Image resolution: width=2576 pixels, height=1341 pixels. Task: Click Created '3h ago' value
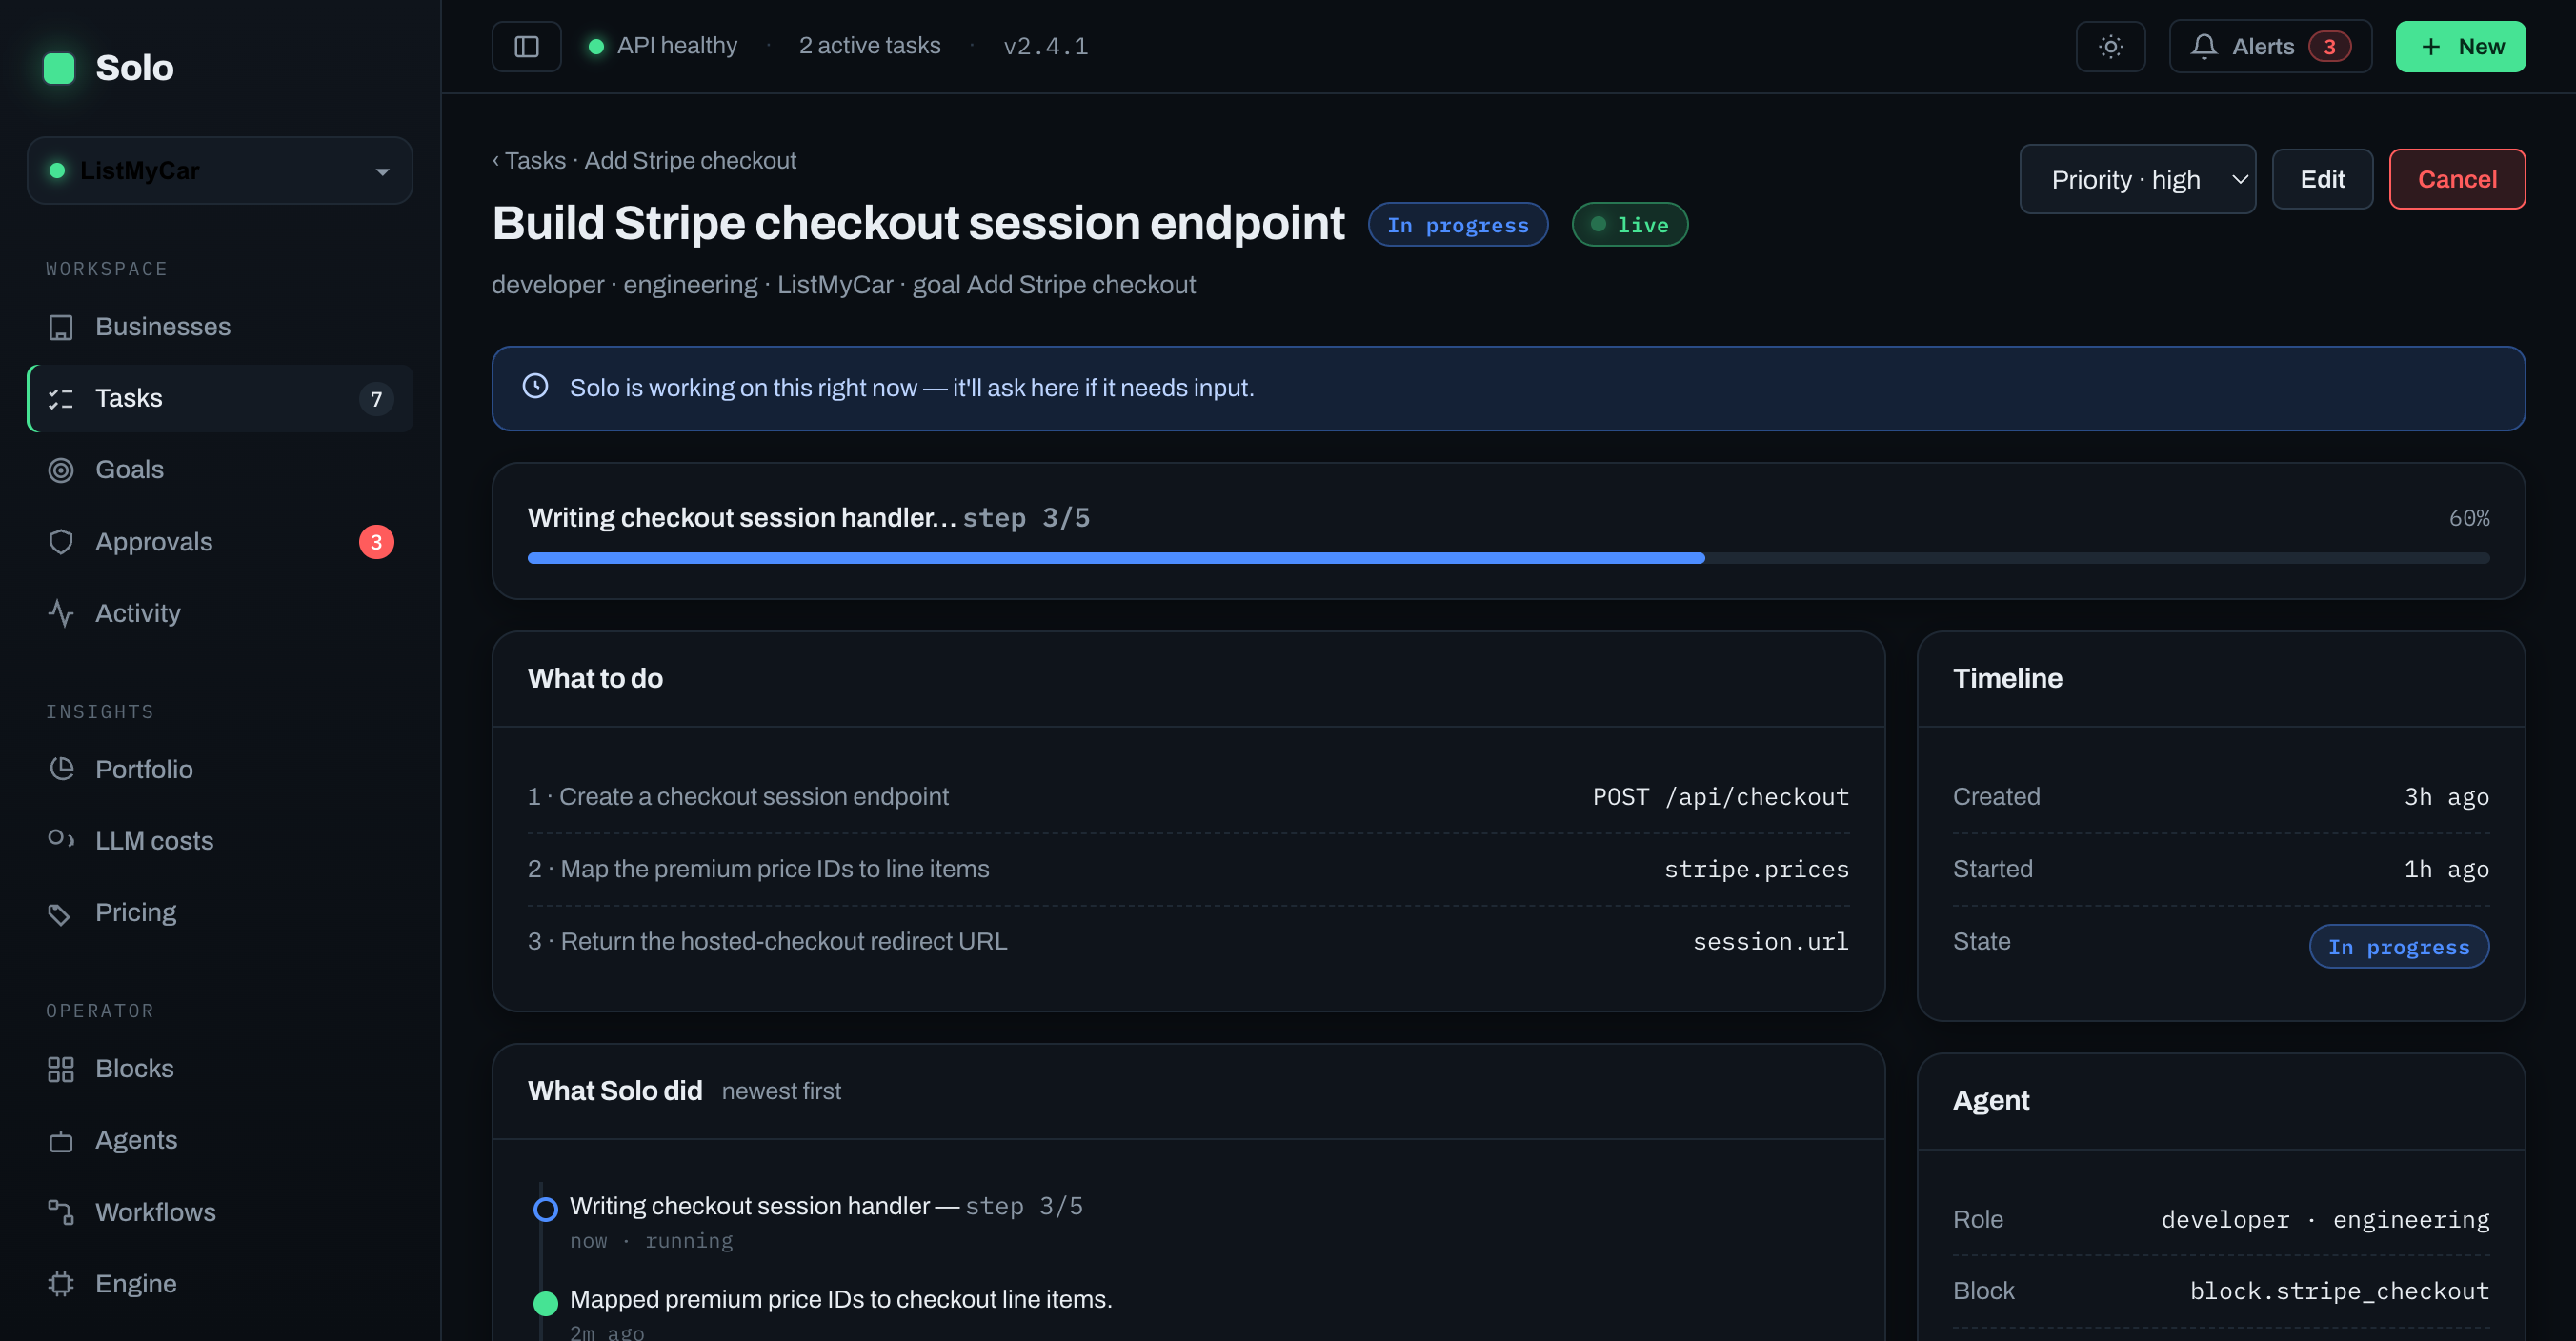[x=2446, y=797]
